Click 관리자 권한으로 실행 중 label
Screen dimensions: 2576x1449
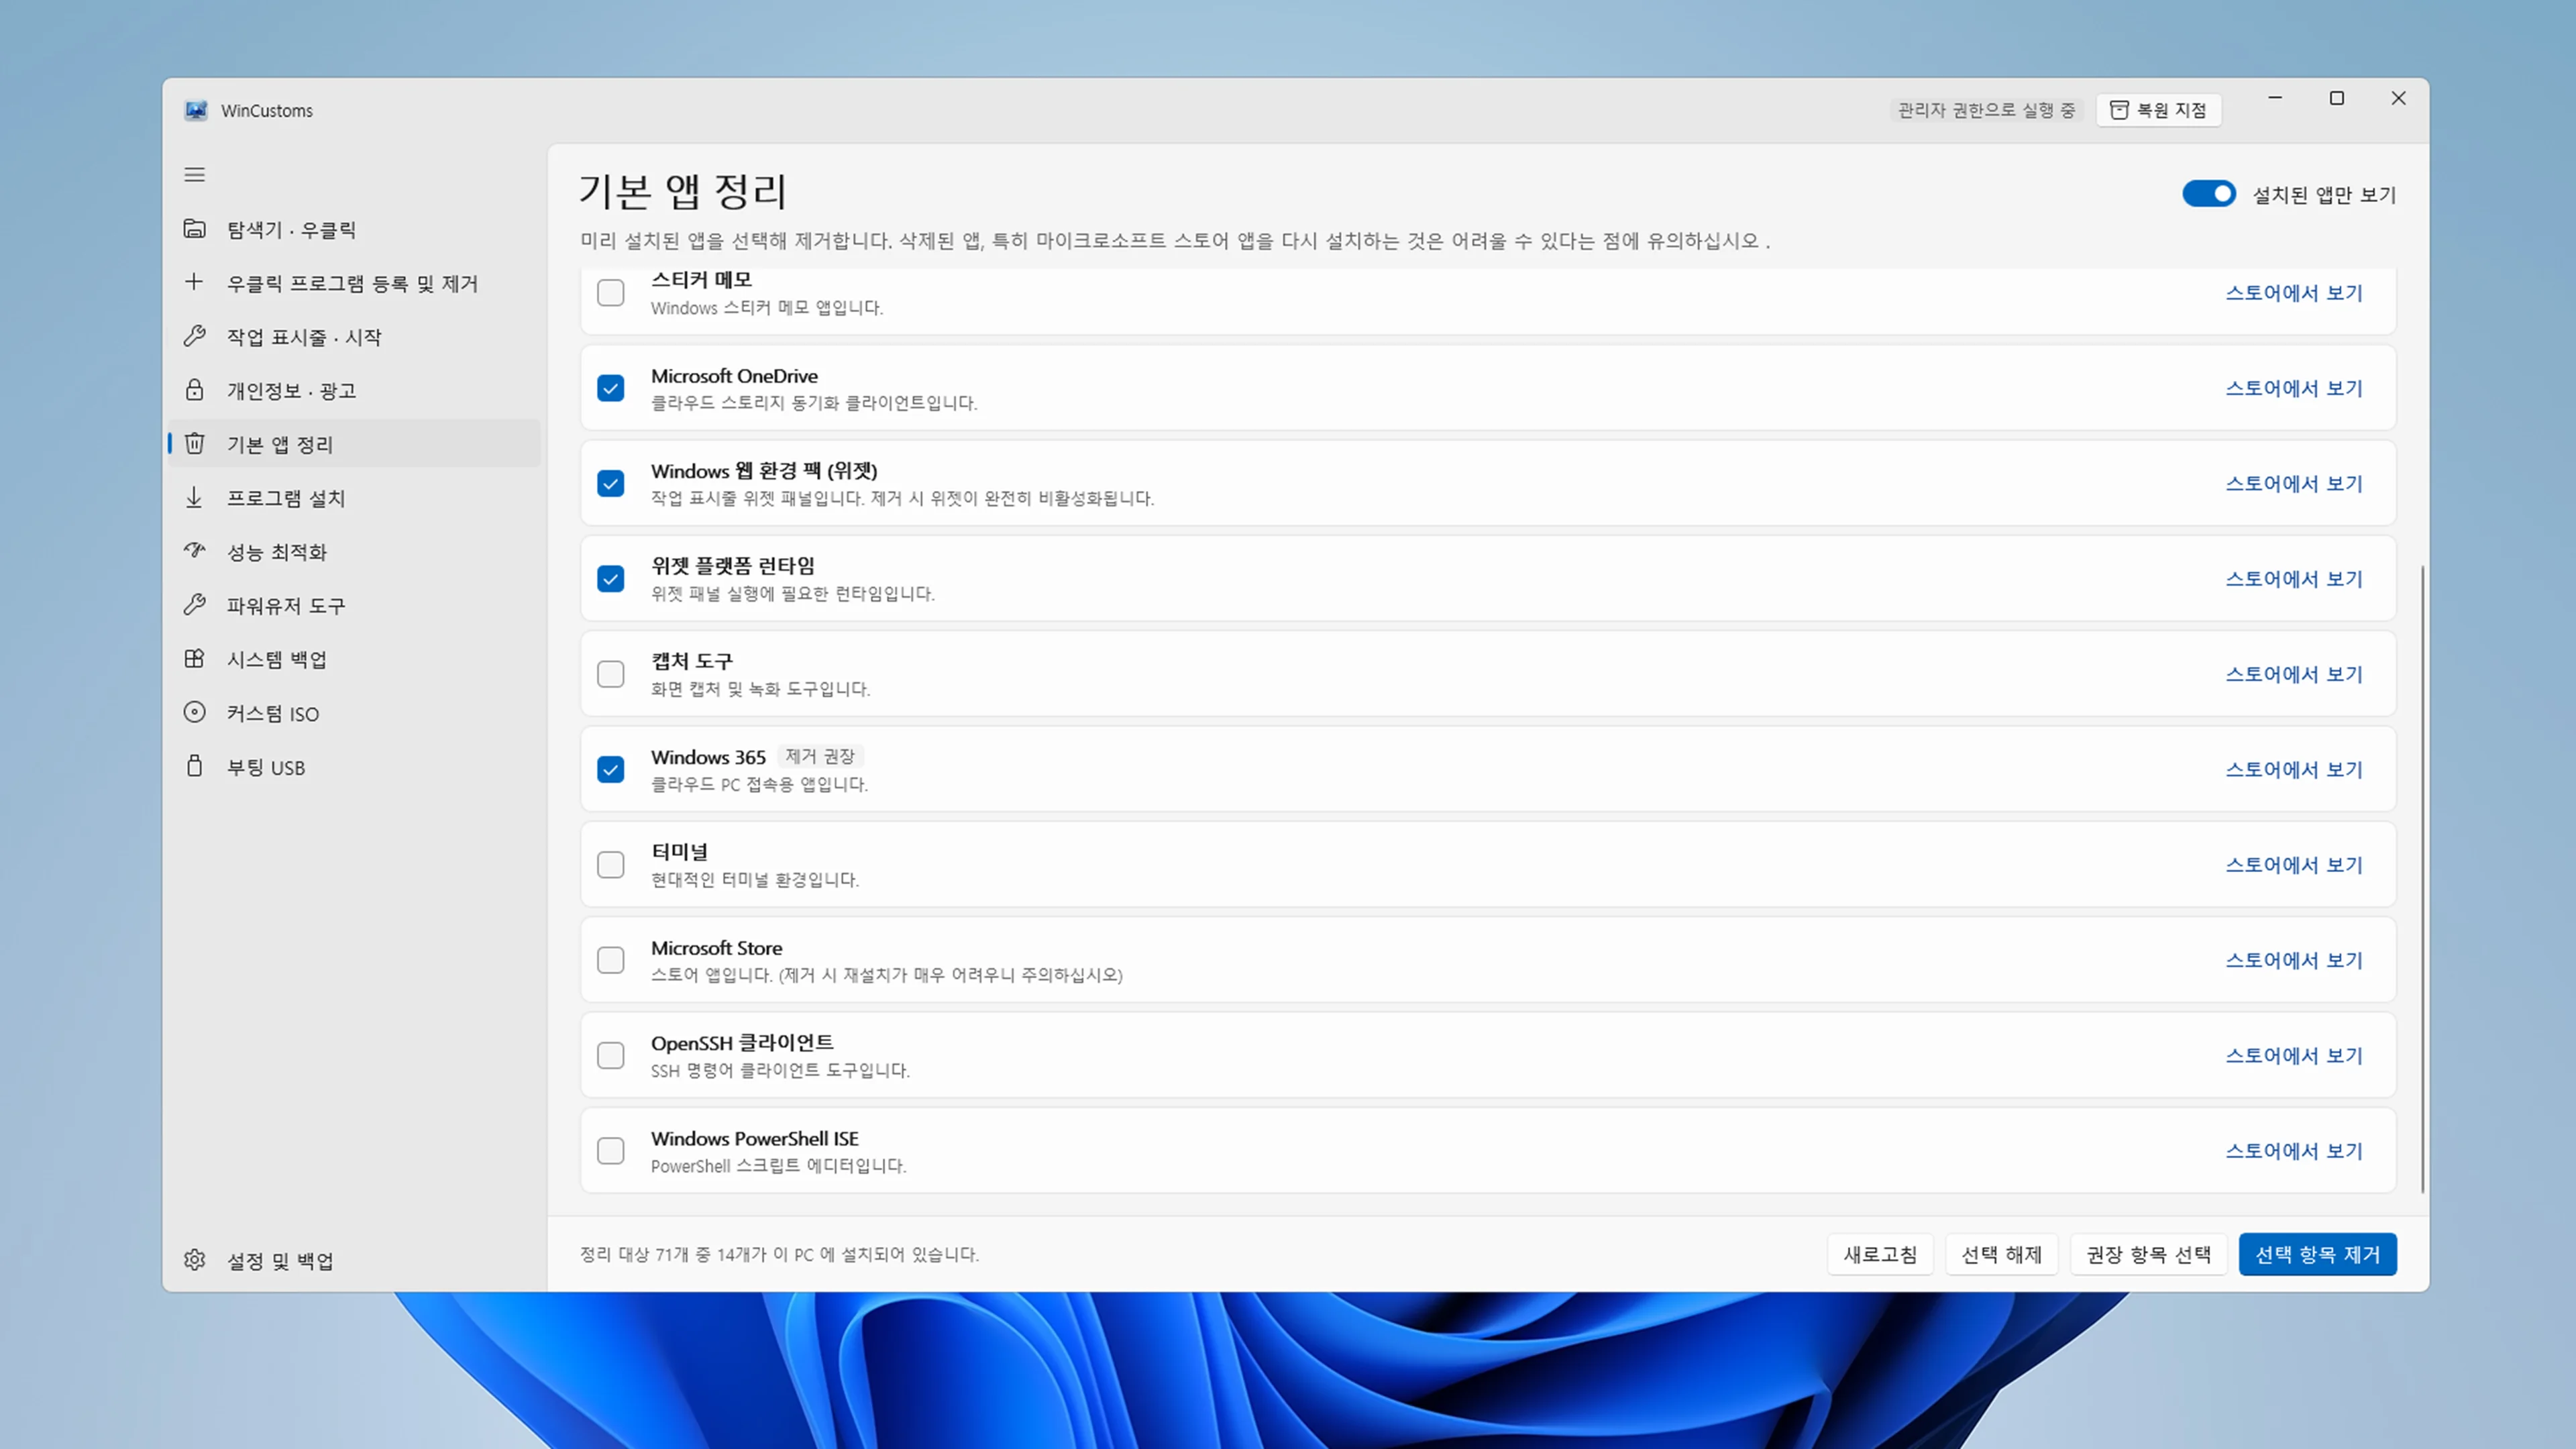[1986, 110]
